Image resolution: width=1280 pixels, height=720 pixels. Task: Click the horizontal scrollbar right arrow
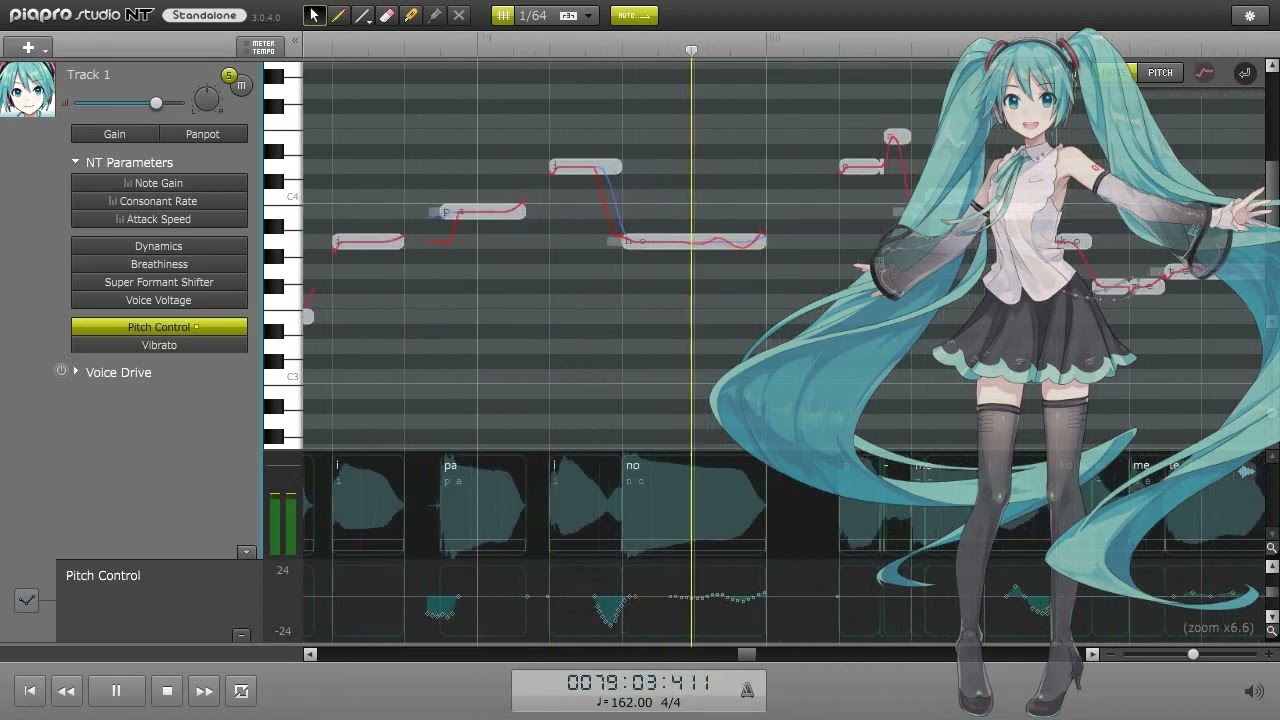pyautogui.click(x=1092, y=654)
